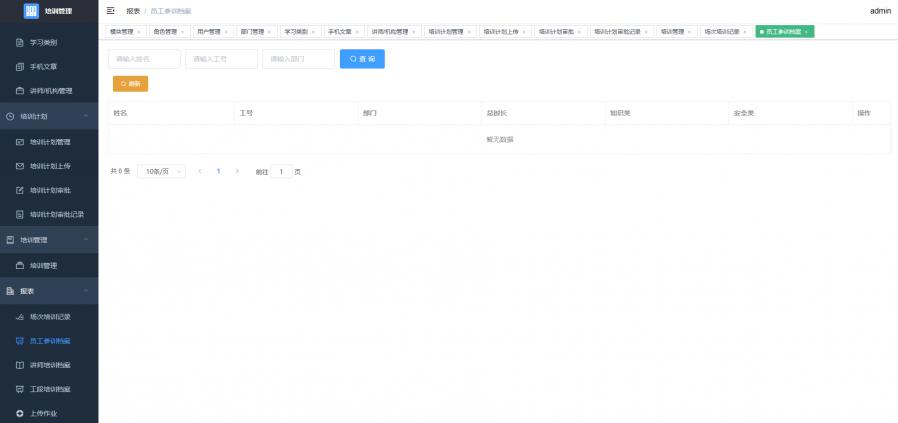Close the 讲师/机构管理 tab with its x icon
This screenshot has width=898, height=423.
(x=414, y=32)
